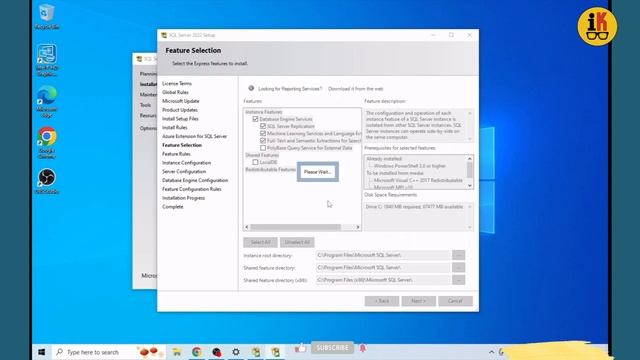Screen dimensions: 640x360
Task: Open Microsoft Edge desktop shortcut
Action: click(47, 101)
